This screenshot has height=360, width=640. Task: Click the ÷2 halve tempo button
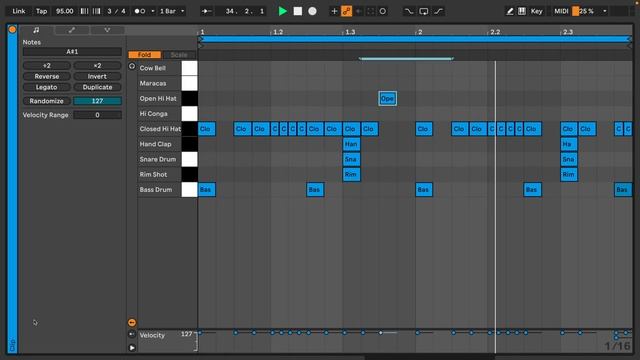pos(47,65)
